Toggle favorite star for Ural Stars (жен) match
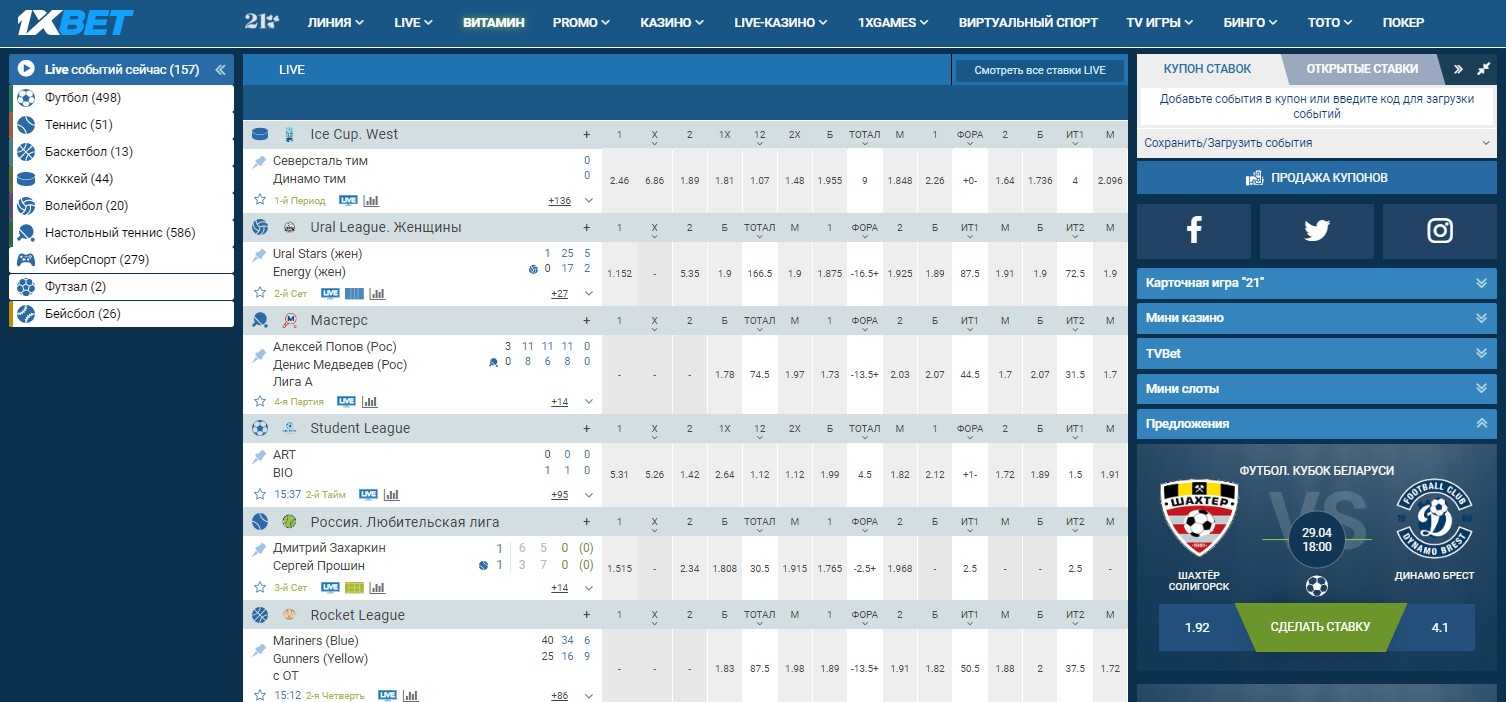The height and width of the screenshot is (702, 1506). [260, 294]
